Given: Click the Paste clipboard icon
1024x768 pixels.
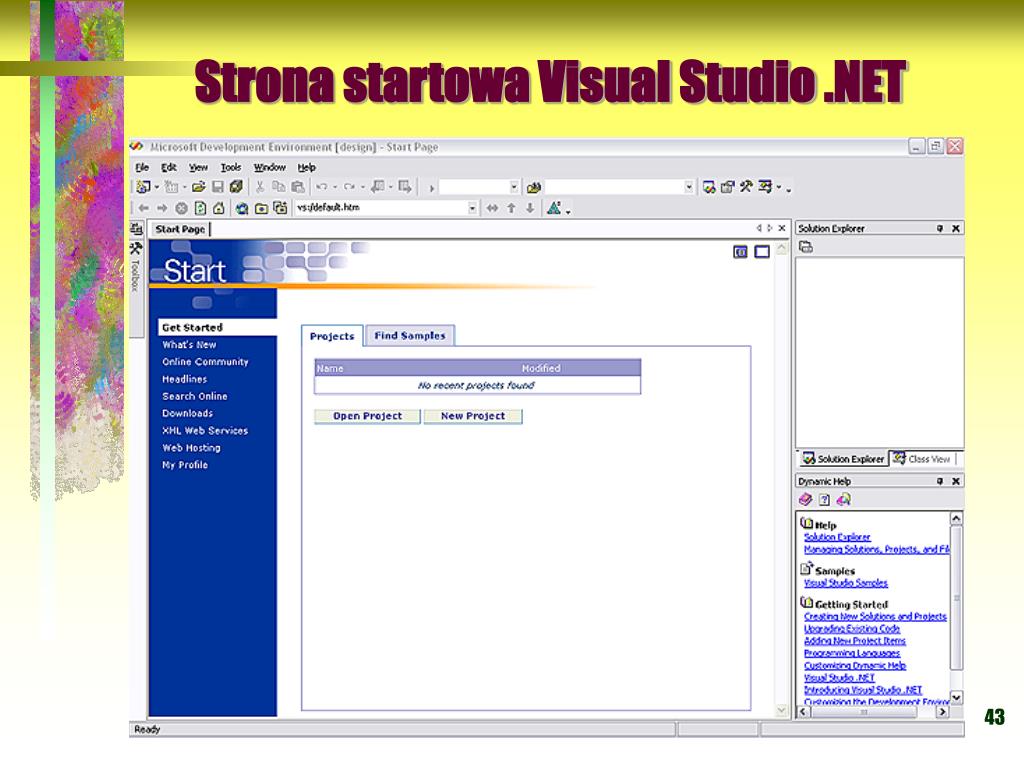Looking at the screenshot, I should coord(298,187).
